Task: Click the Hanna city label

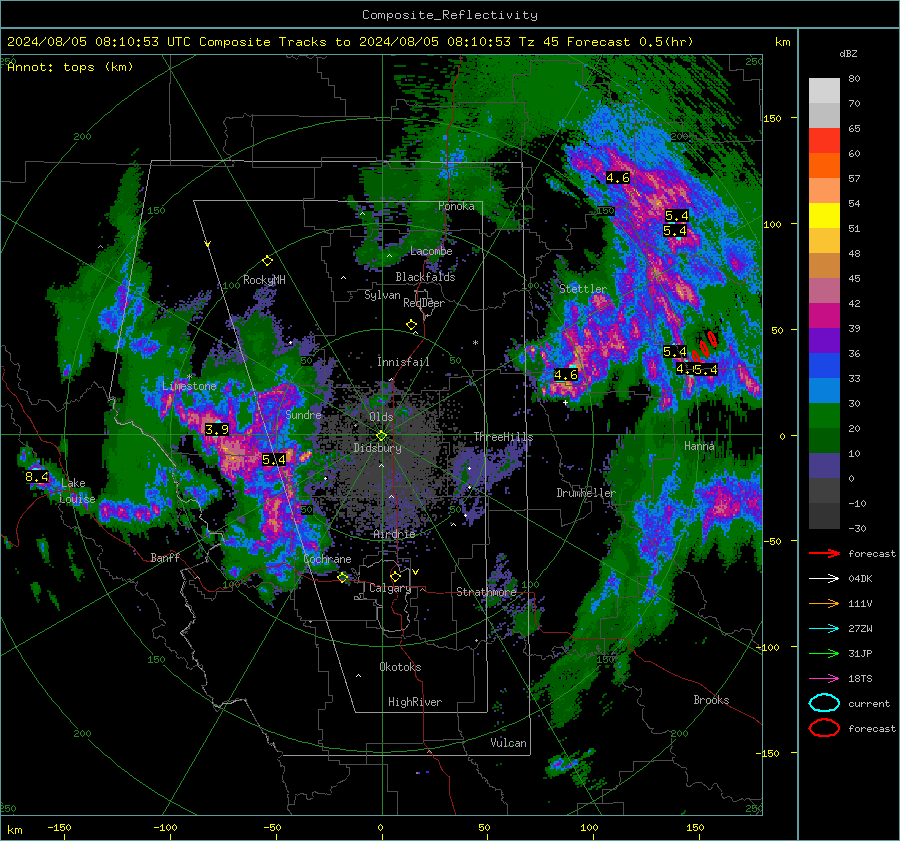Action: pos(699,446)
